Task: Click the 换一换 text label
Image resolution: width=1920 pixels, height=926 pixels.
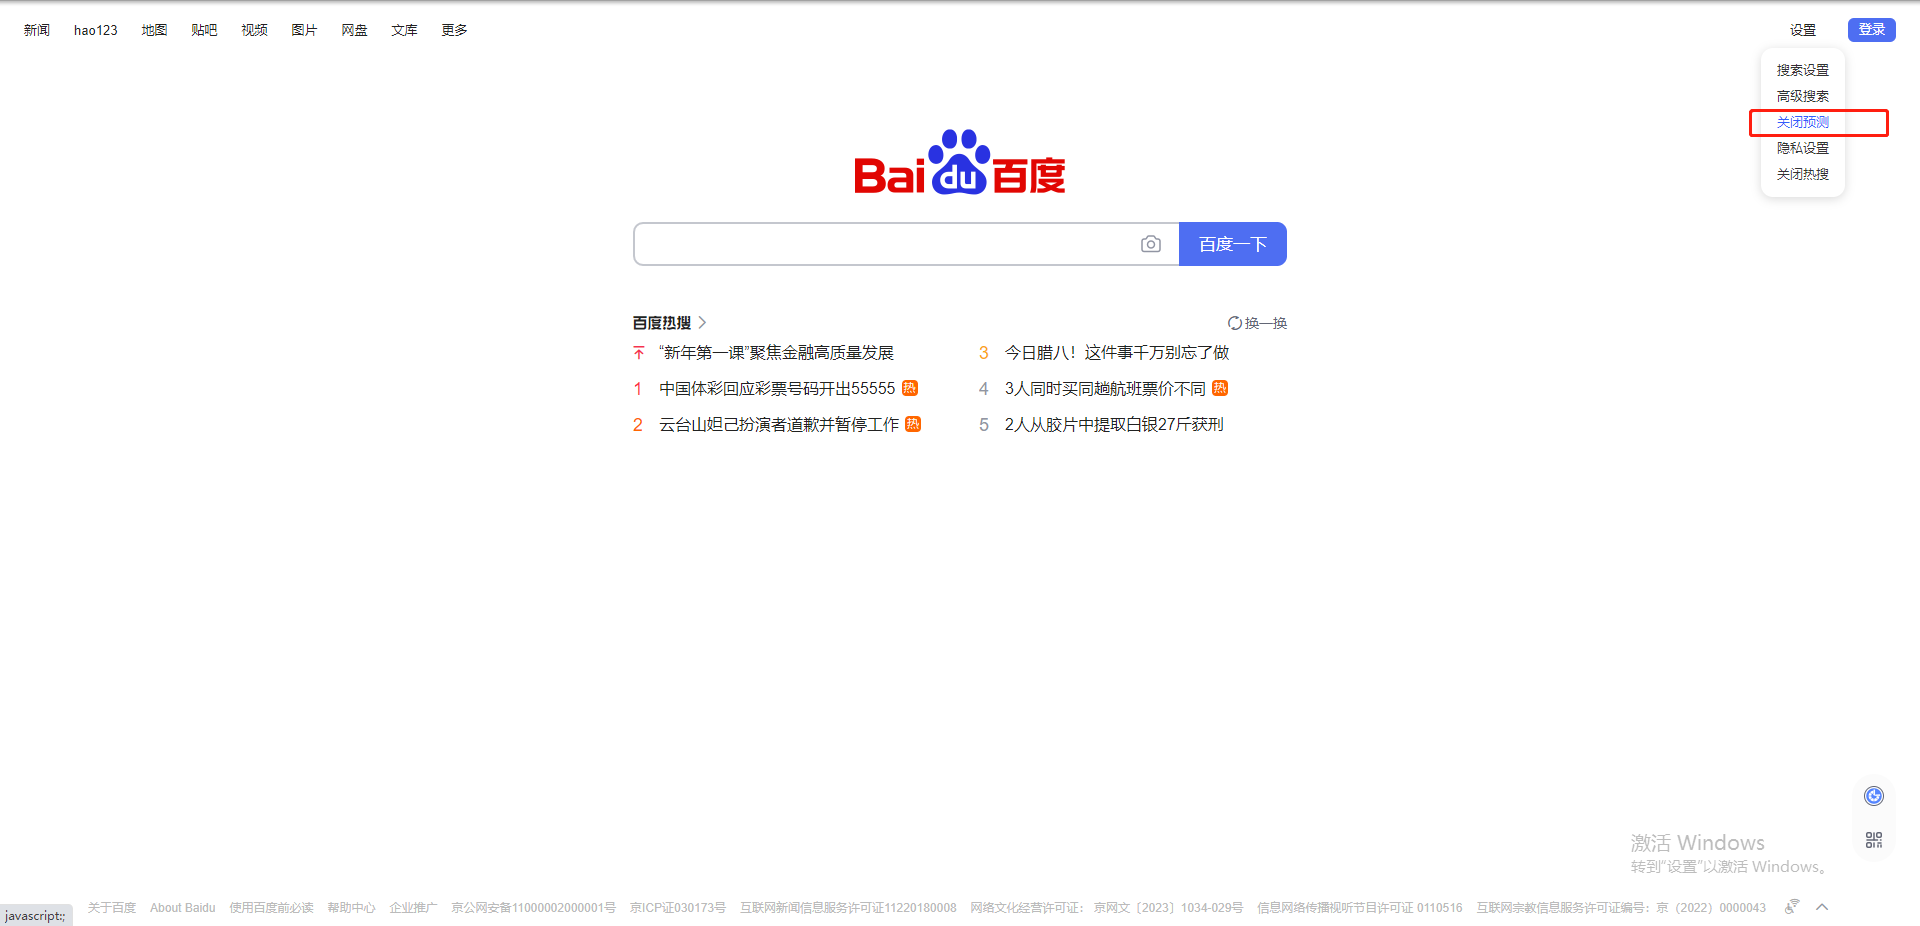Action: (1266, 323)
